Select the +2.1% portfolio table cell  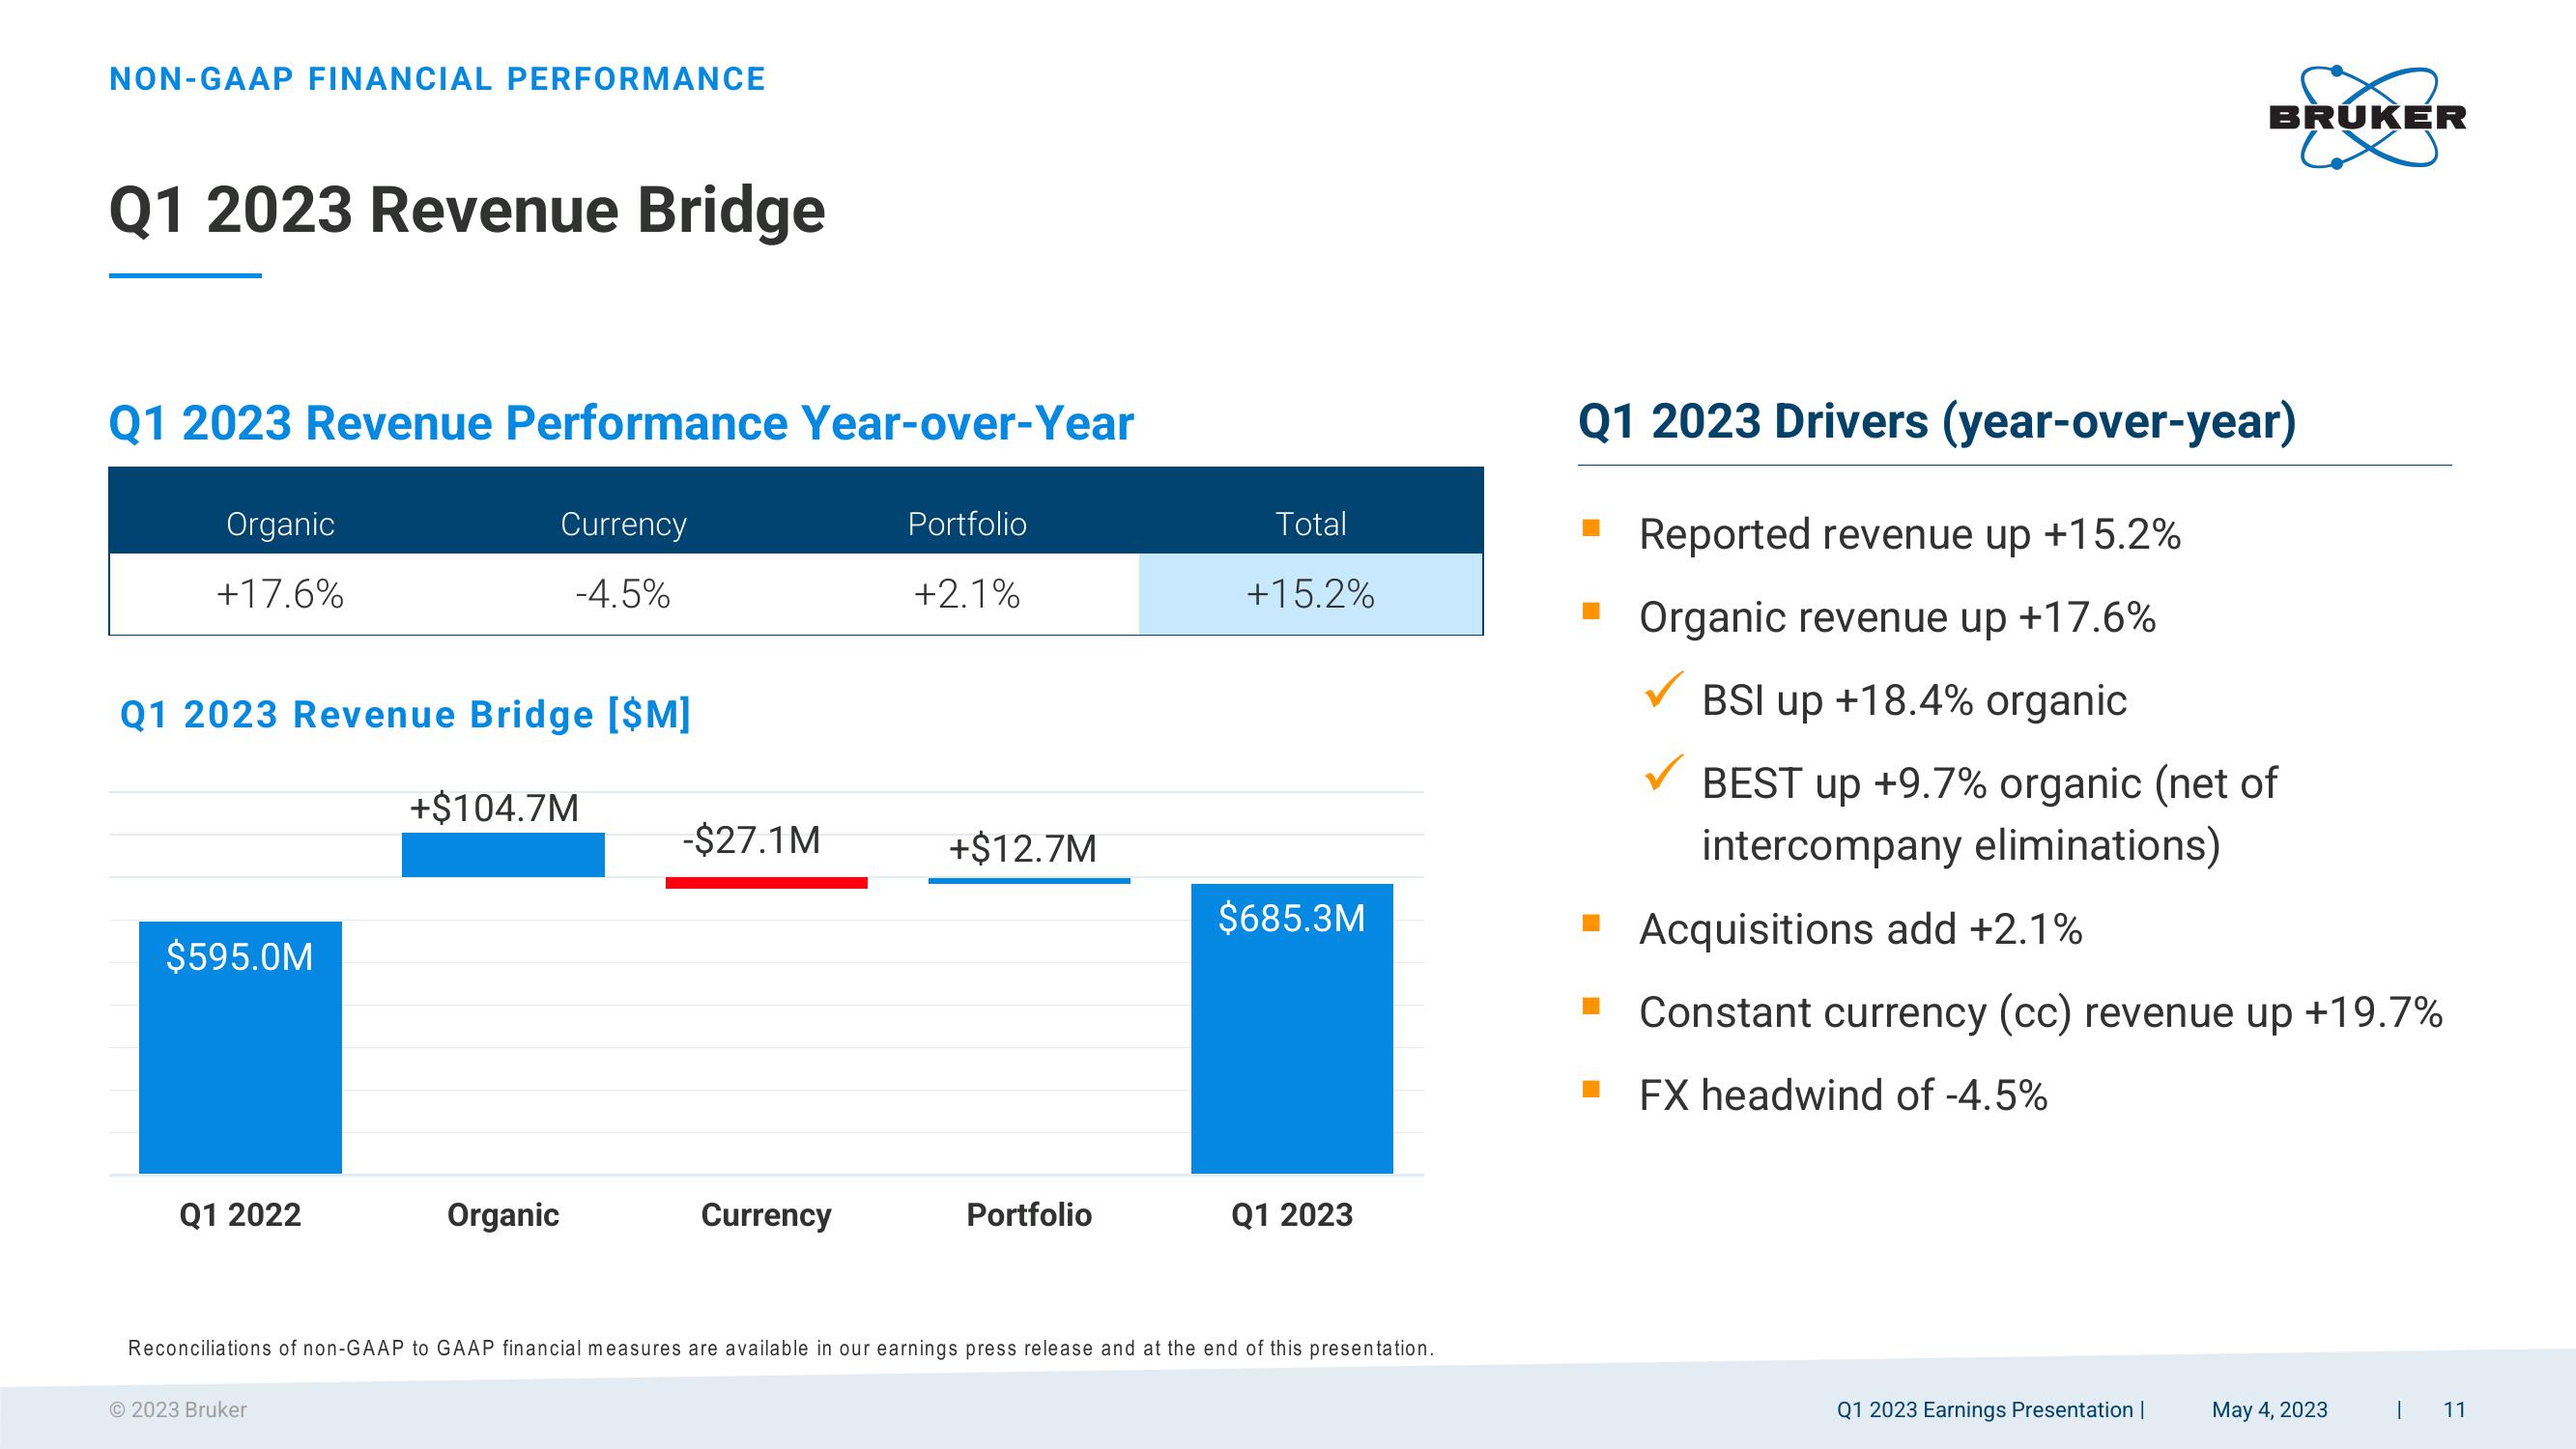967,594
